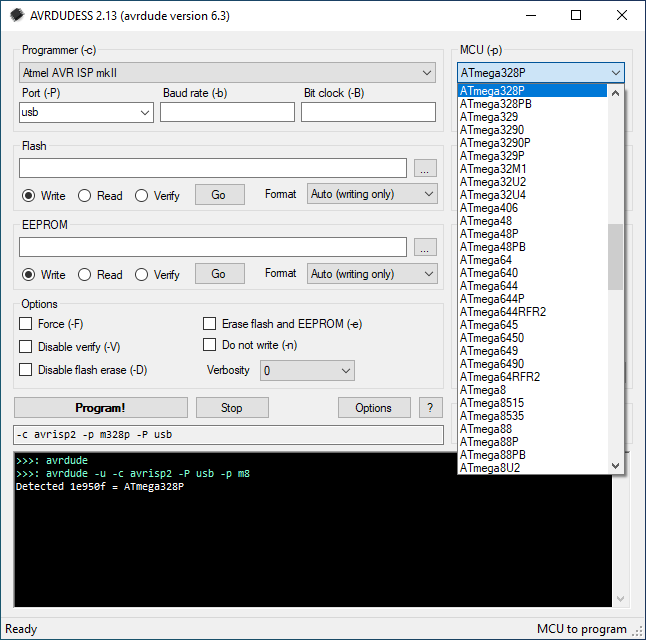Click the Flash Go button
This screenshot has height=640, width=646.
click(x=220, y=195)
